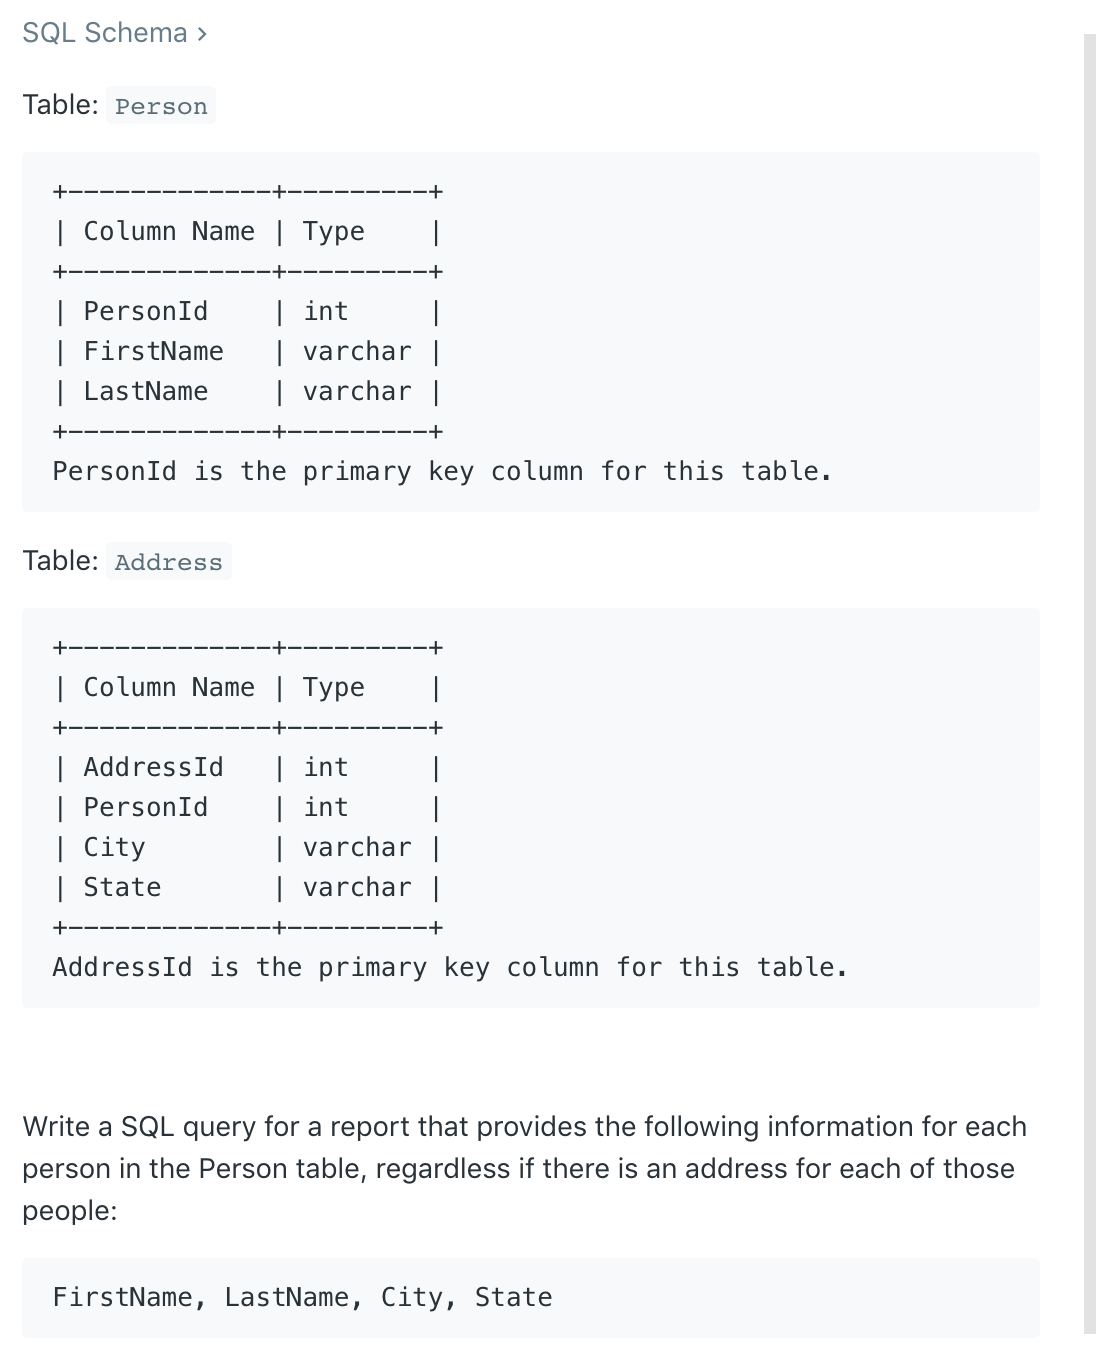The height and width of the screenshot is (1360, 1100).
Task: Click the AddressId row in Address table
Action: pos(247,768)
